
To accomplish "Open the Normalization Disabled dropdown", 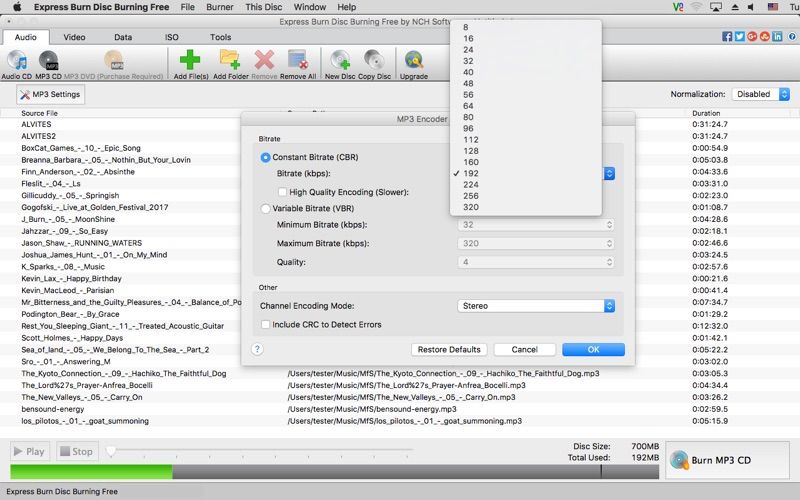I will 761,94.
